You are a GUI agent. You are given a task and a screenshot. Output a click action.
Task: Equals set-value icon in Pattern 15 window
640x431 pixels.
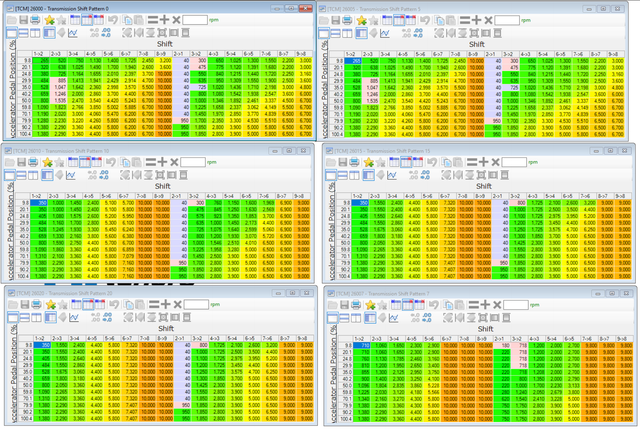[472, 162]
